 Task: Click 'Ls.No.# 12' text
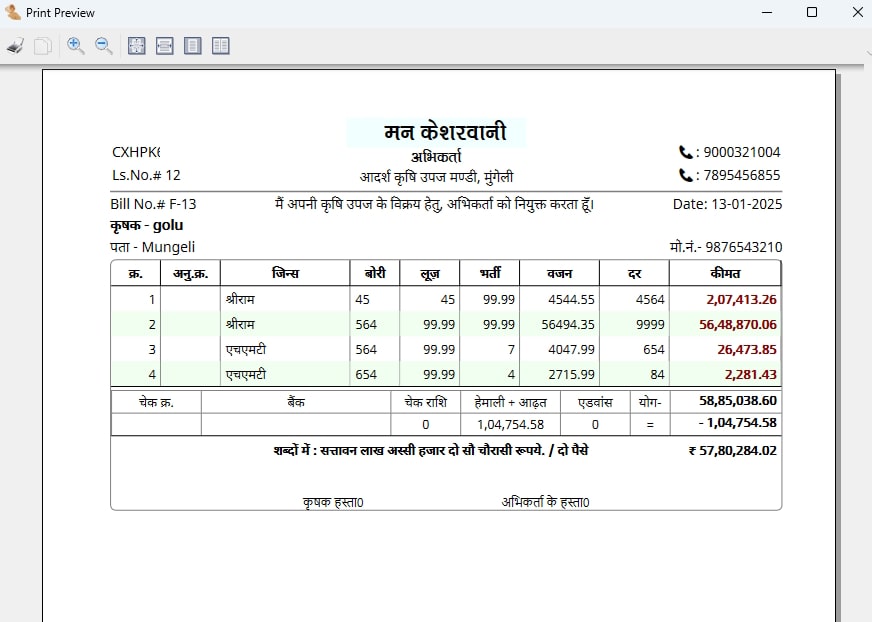146,175
